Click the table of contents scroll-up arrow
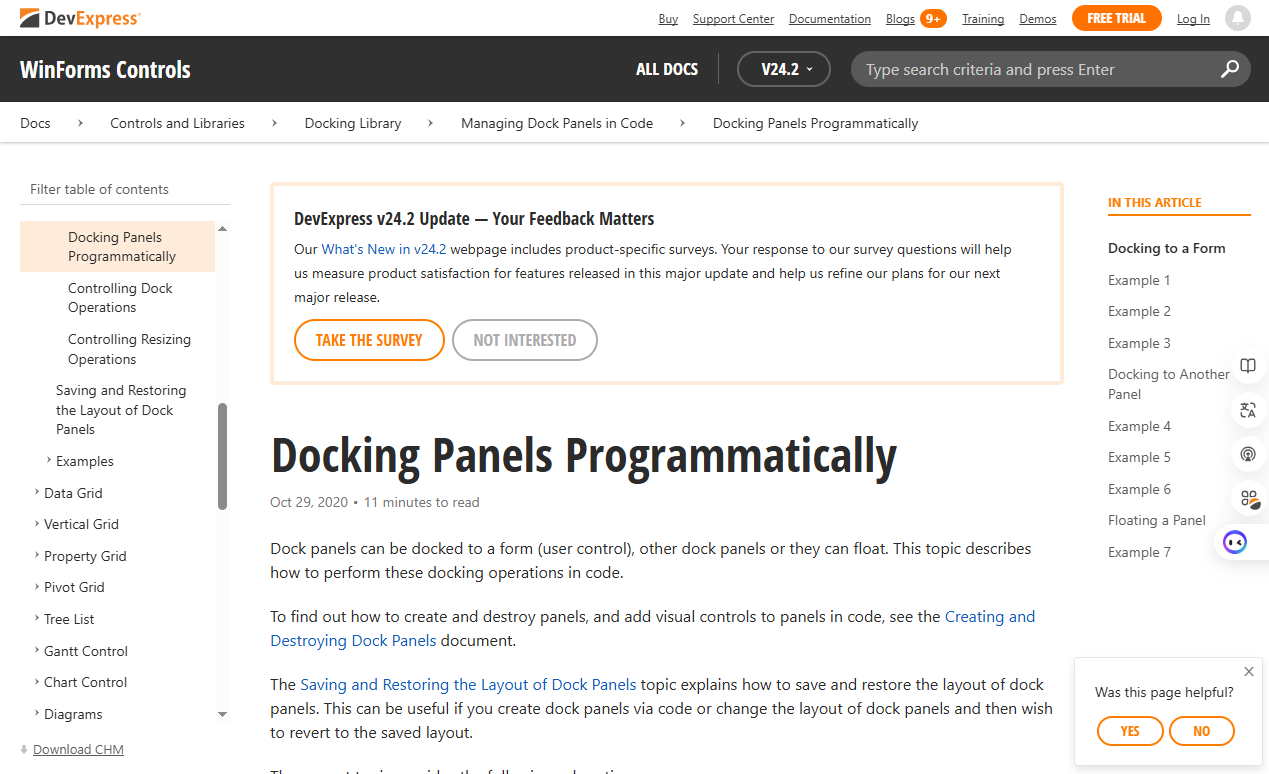 [x=222, y=229]
